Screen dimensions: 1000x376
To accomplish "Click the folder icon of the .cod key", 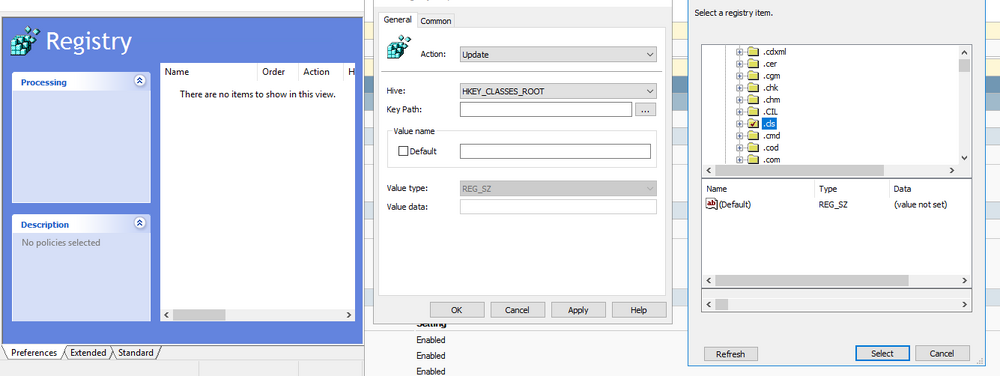I will pyautogui.click(x=753, y=148).
